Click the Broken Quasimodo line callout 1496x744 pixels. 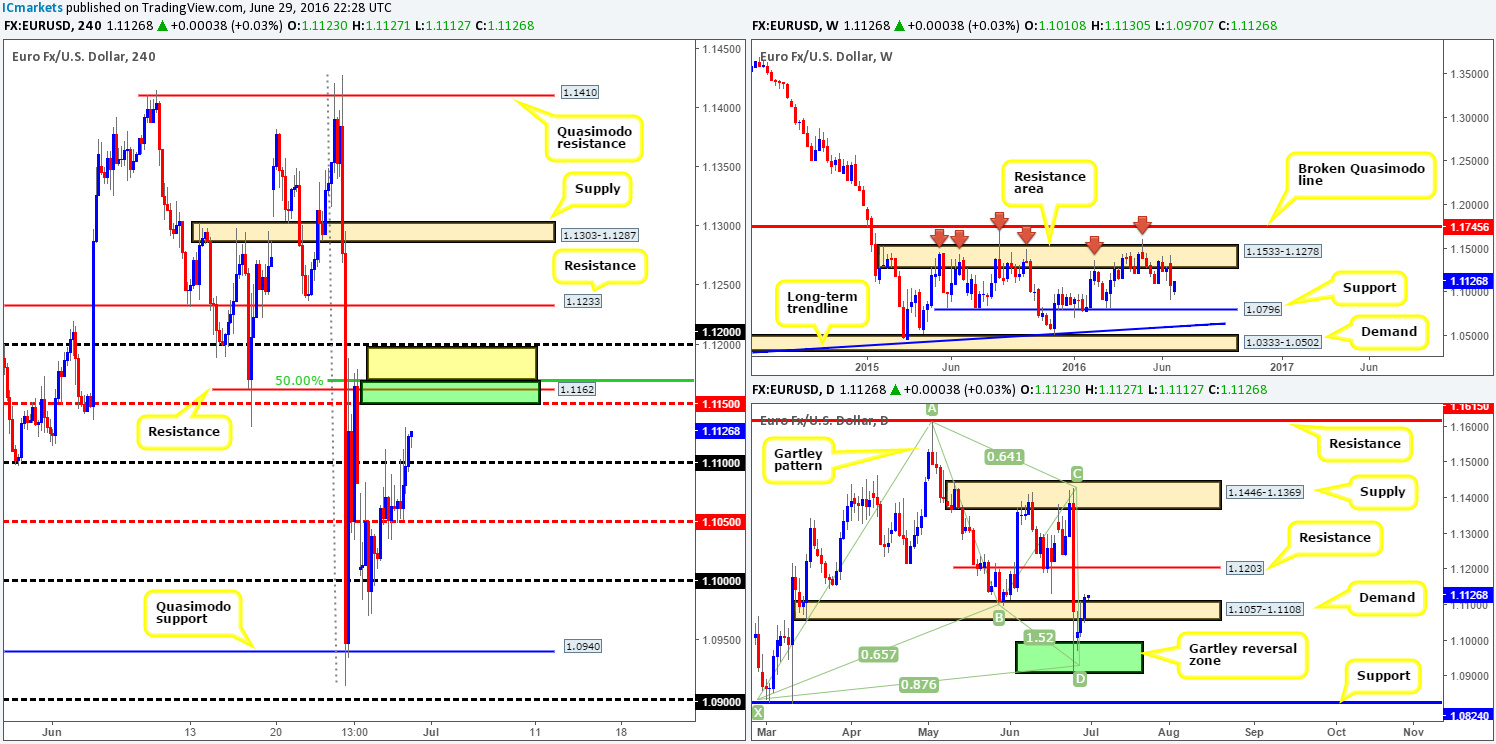coord(1362,174)
